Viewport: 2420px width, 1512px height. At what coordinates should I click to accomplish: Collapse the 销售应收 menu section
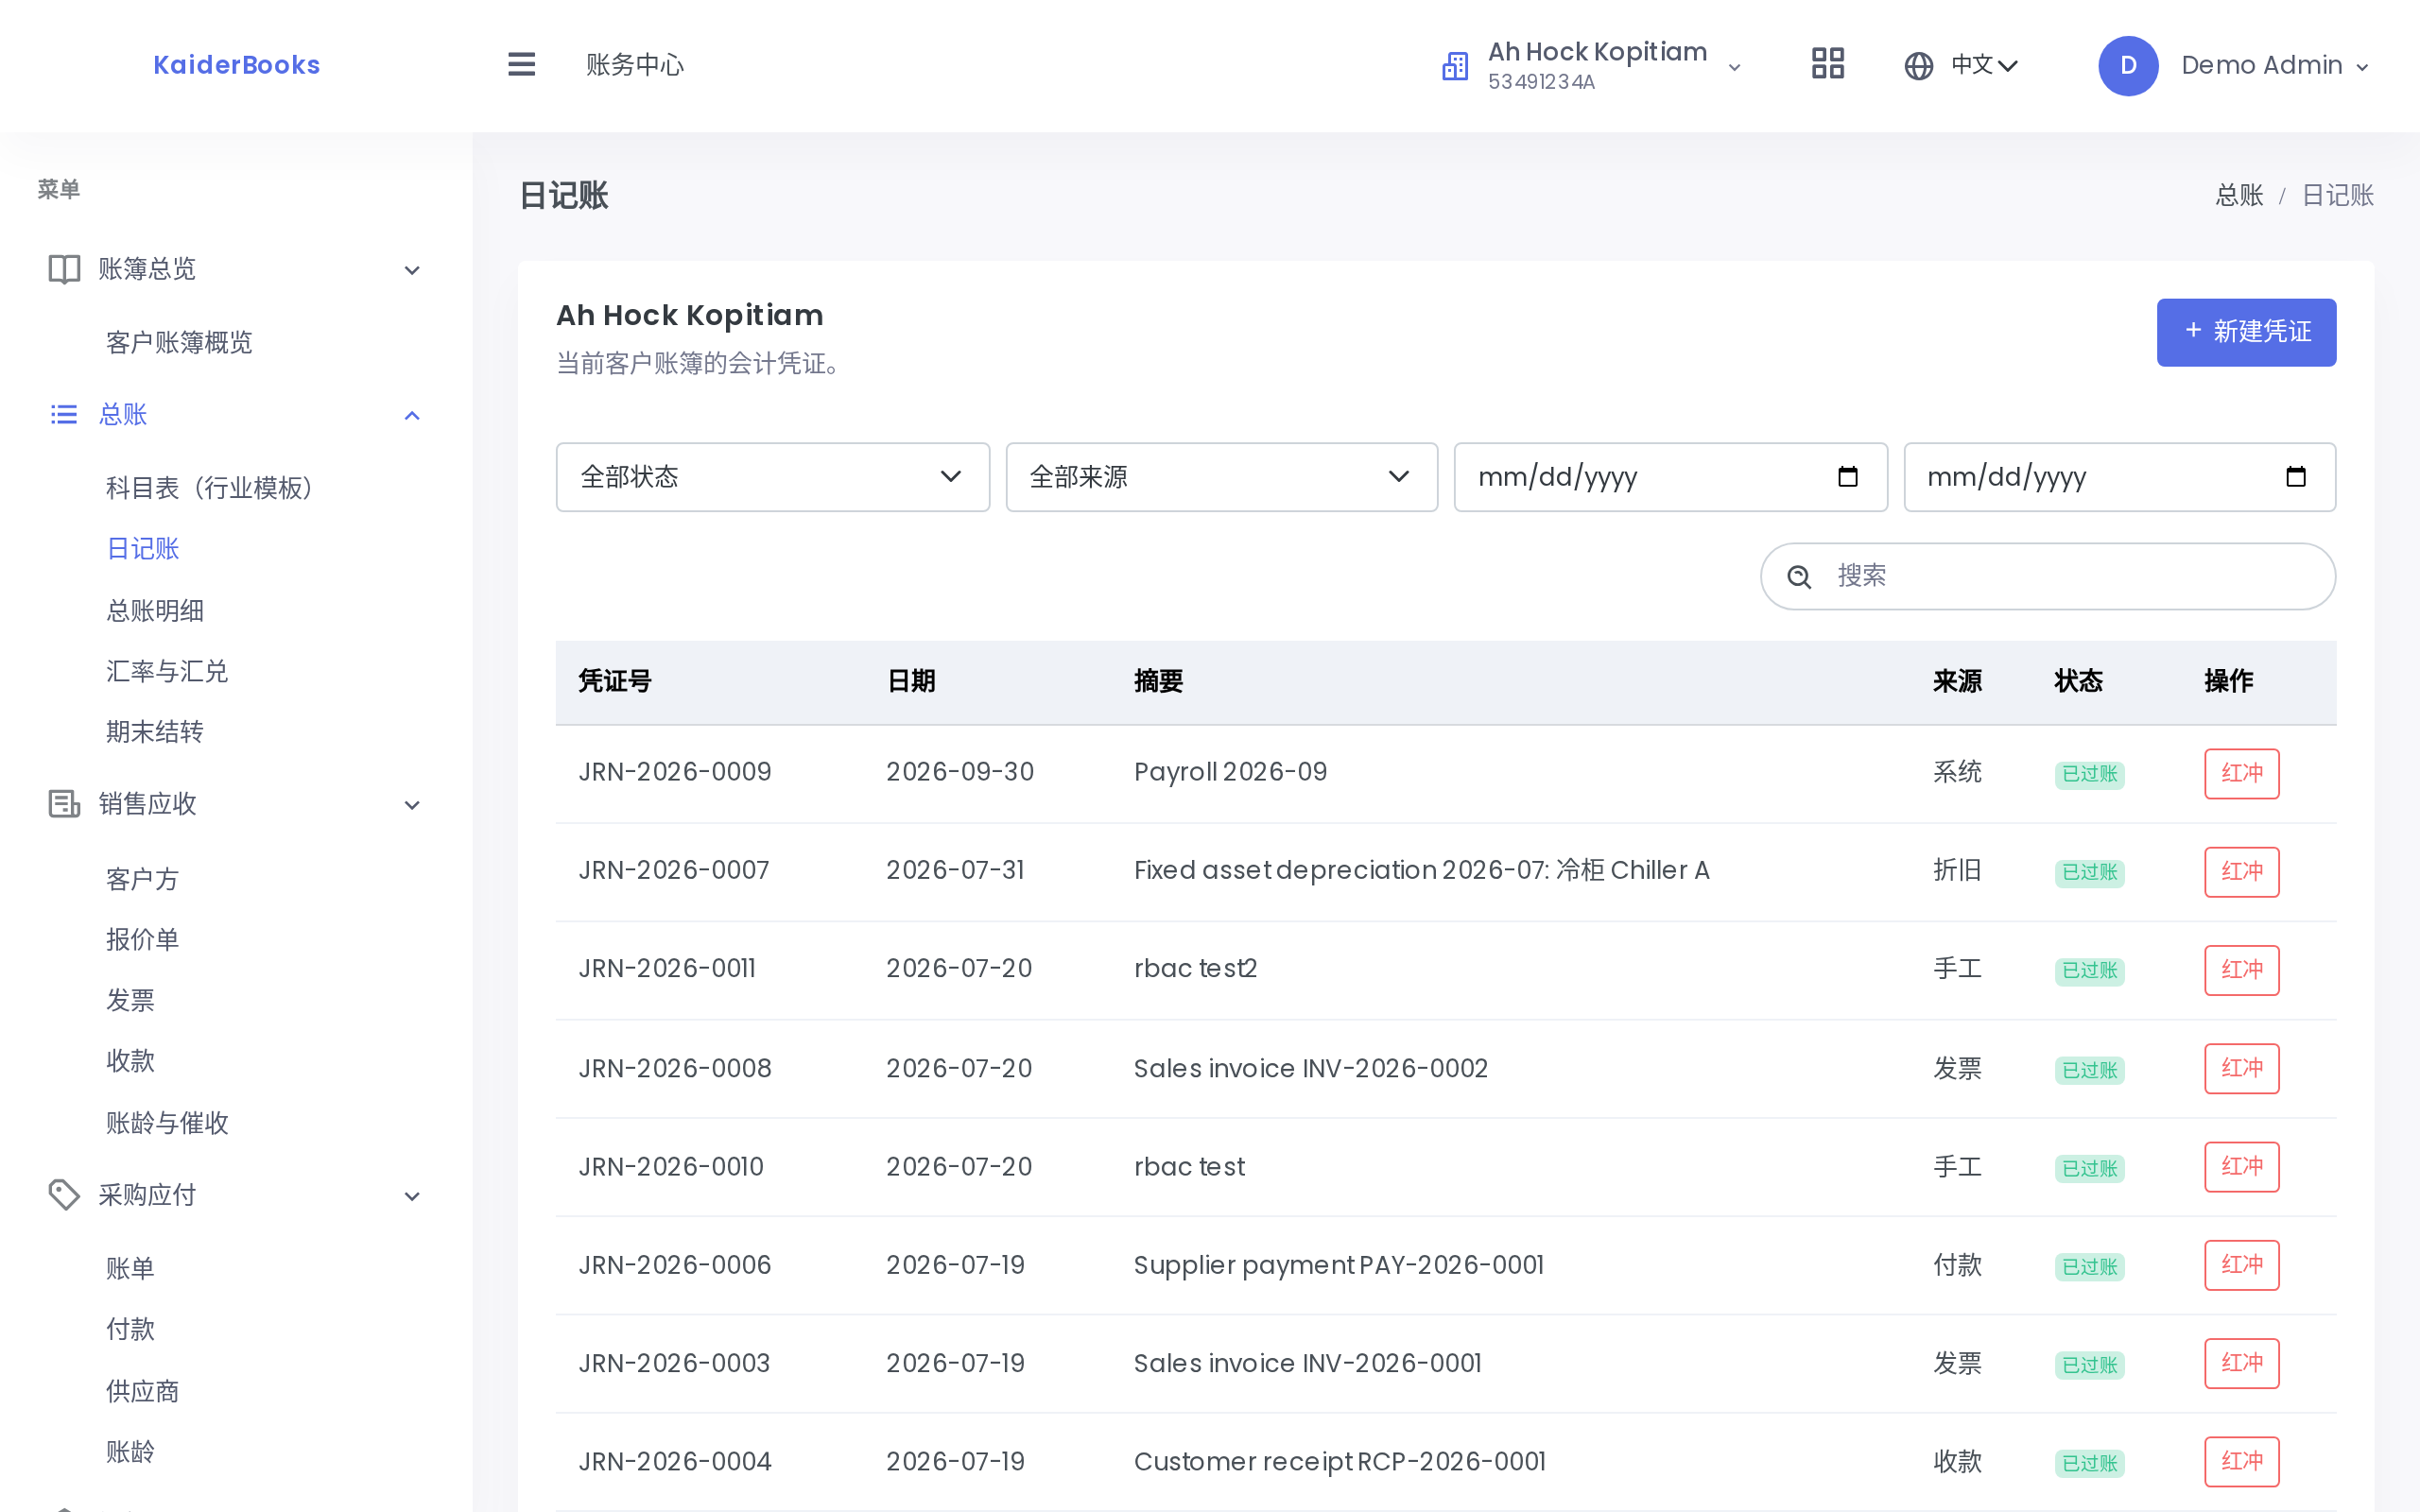pos(412,805)
